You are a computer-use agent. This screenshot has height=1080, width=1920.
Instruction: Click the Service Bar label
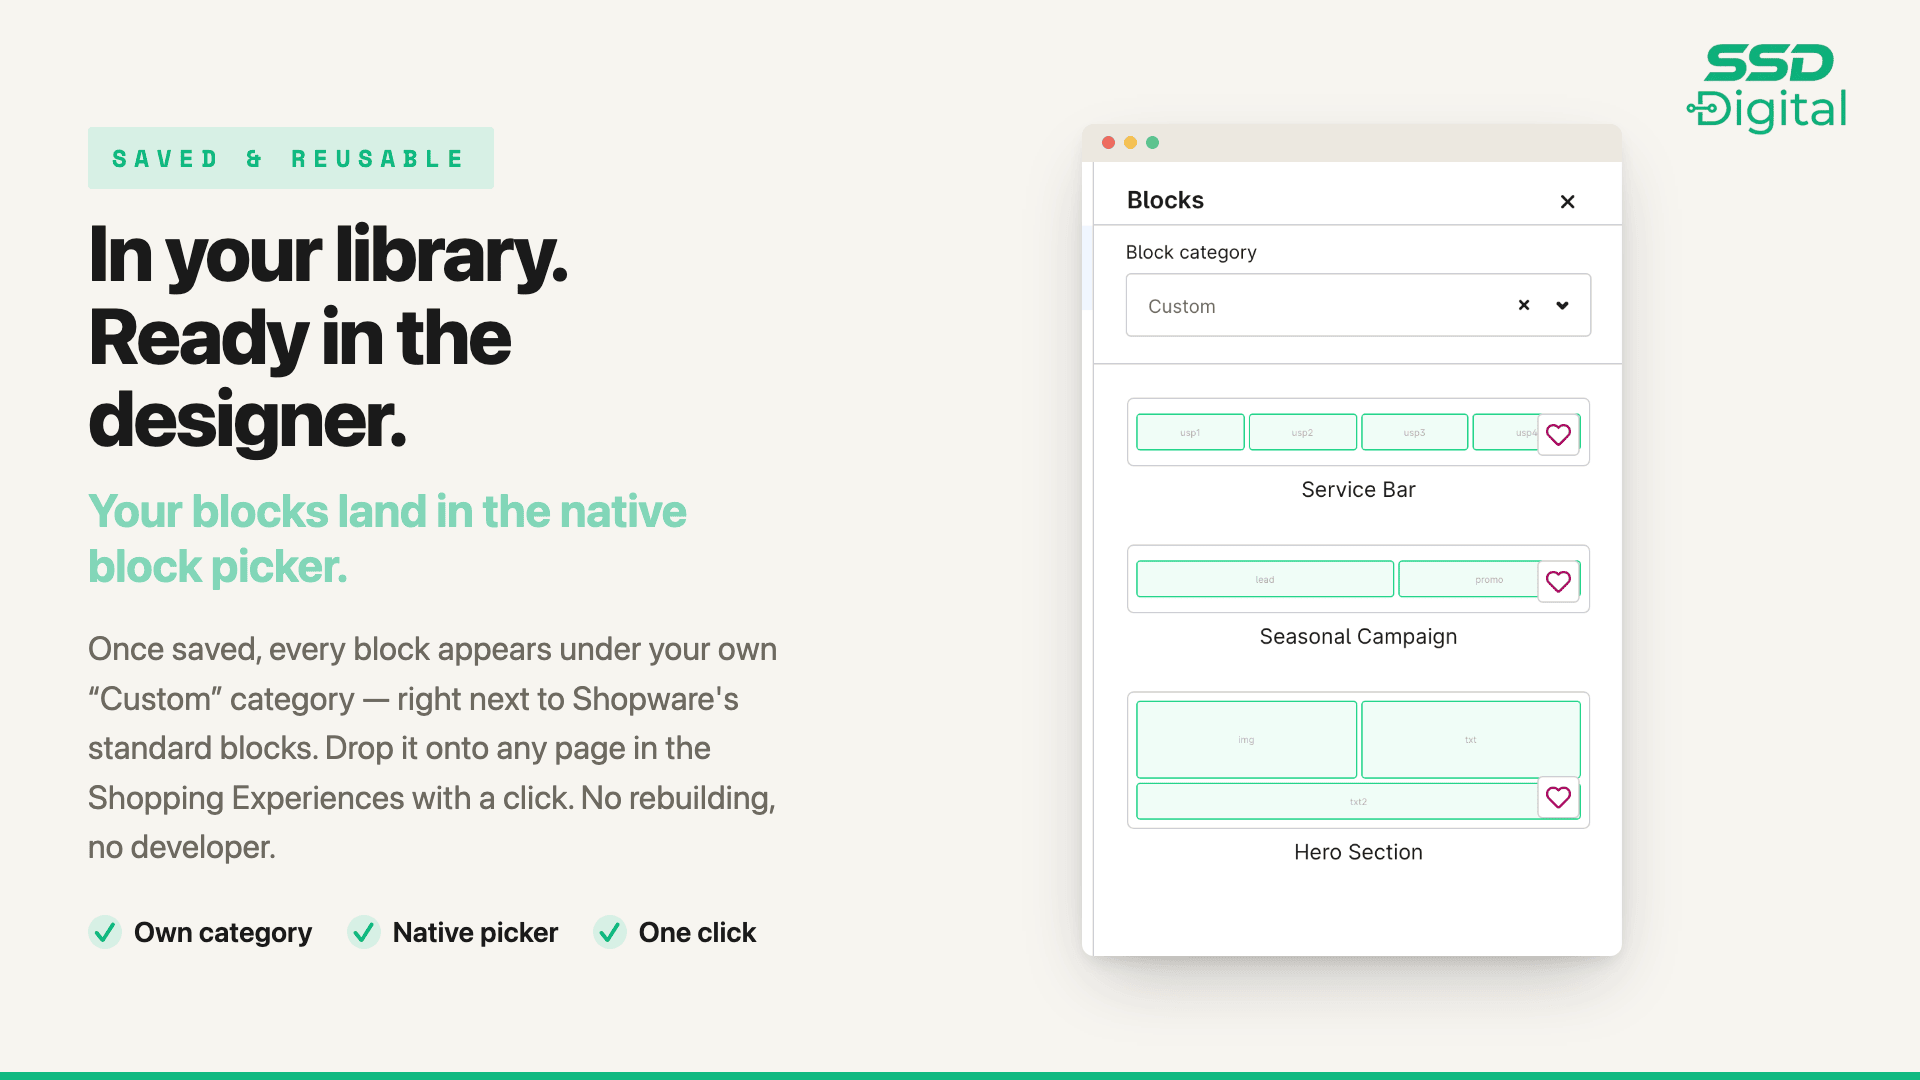[x=1358, y=490]
